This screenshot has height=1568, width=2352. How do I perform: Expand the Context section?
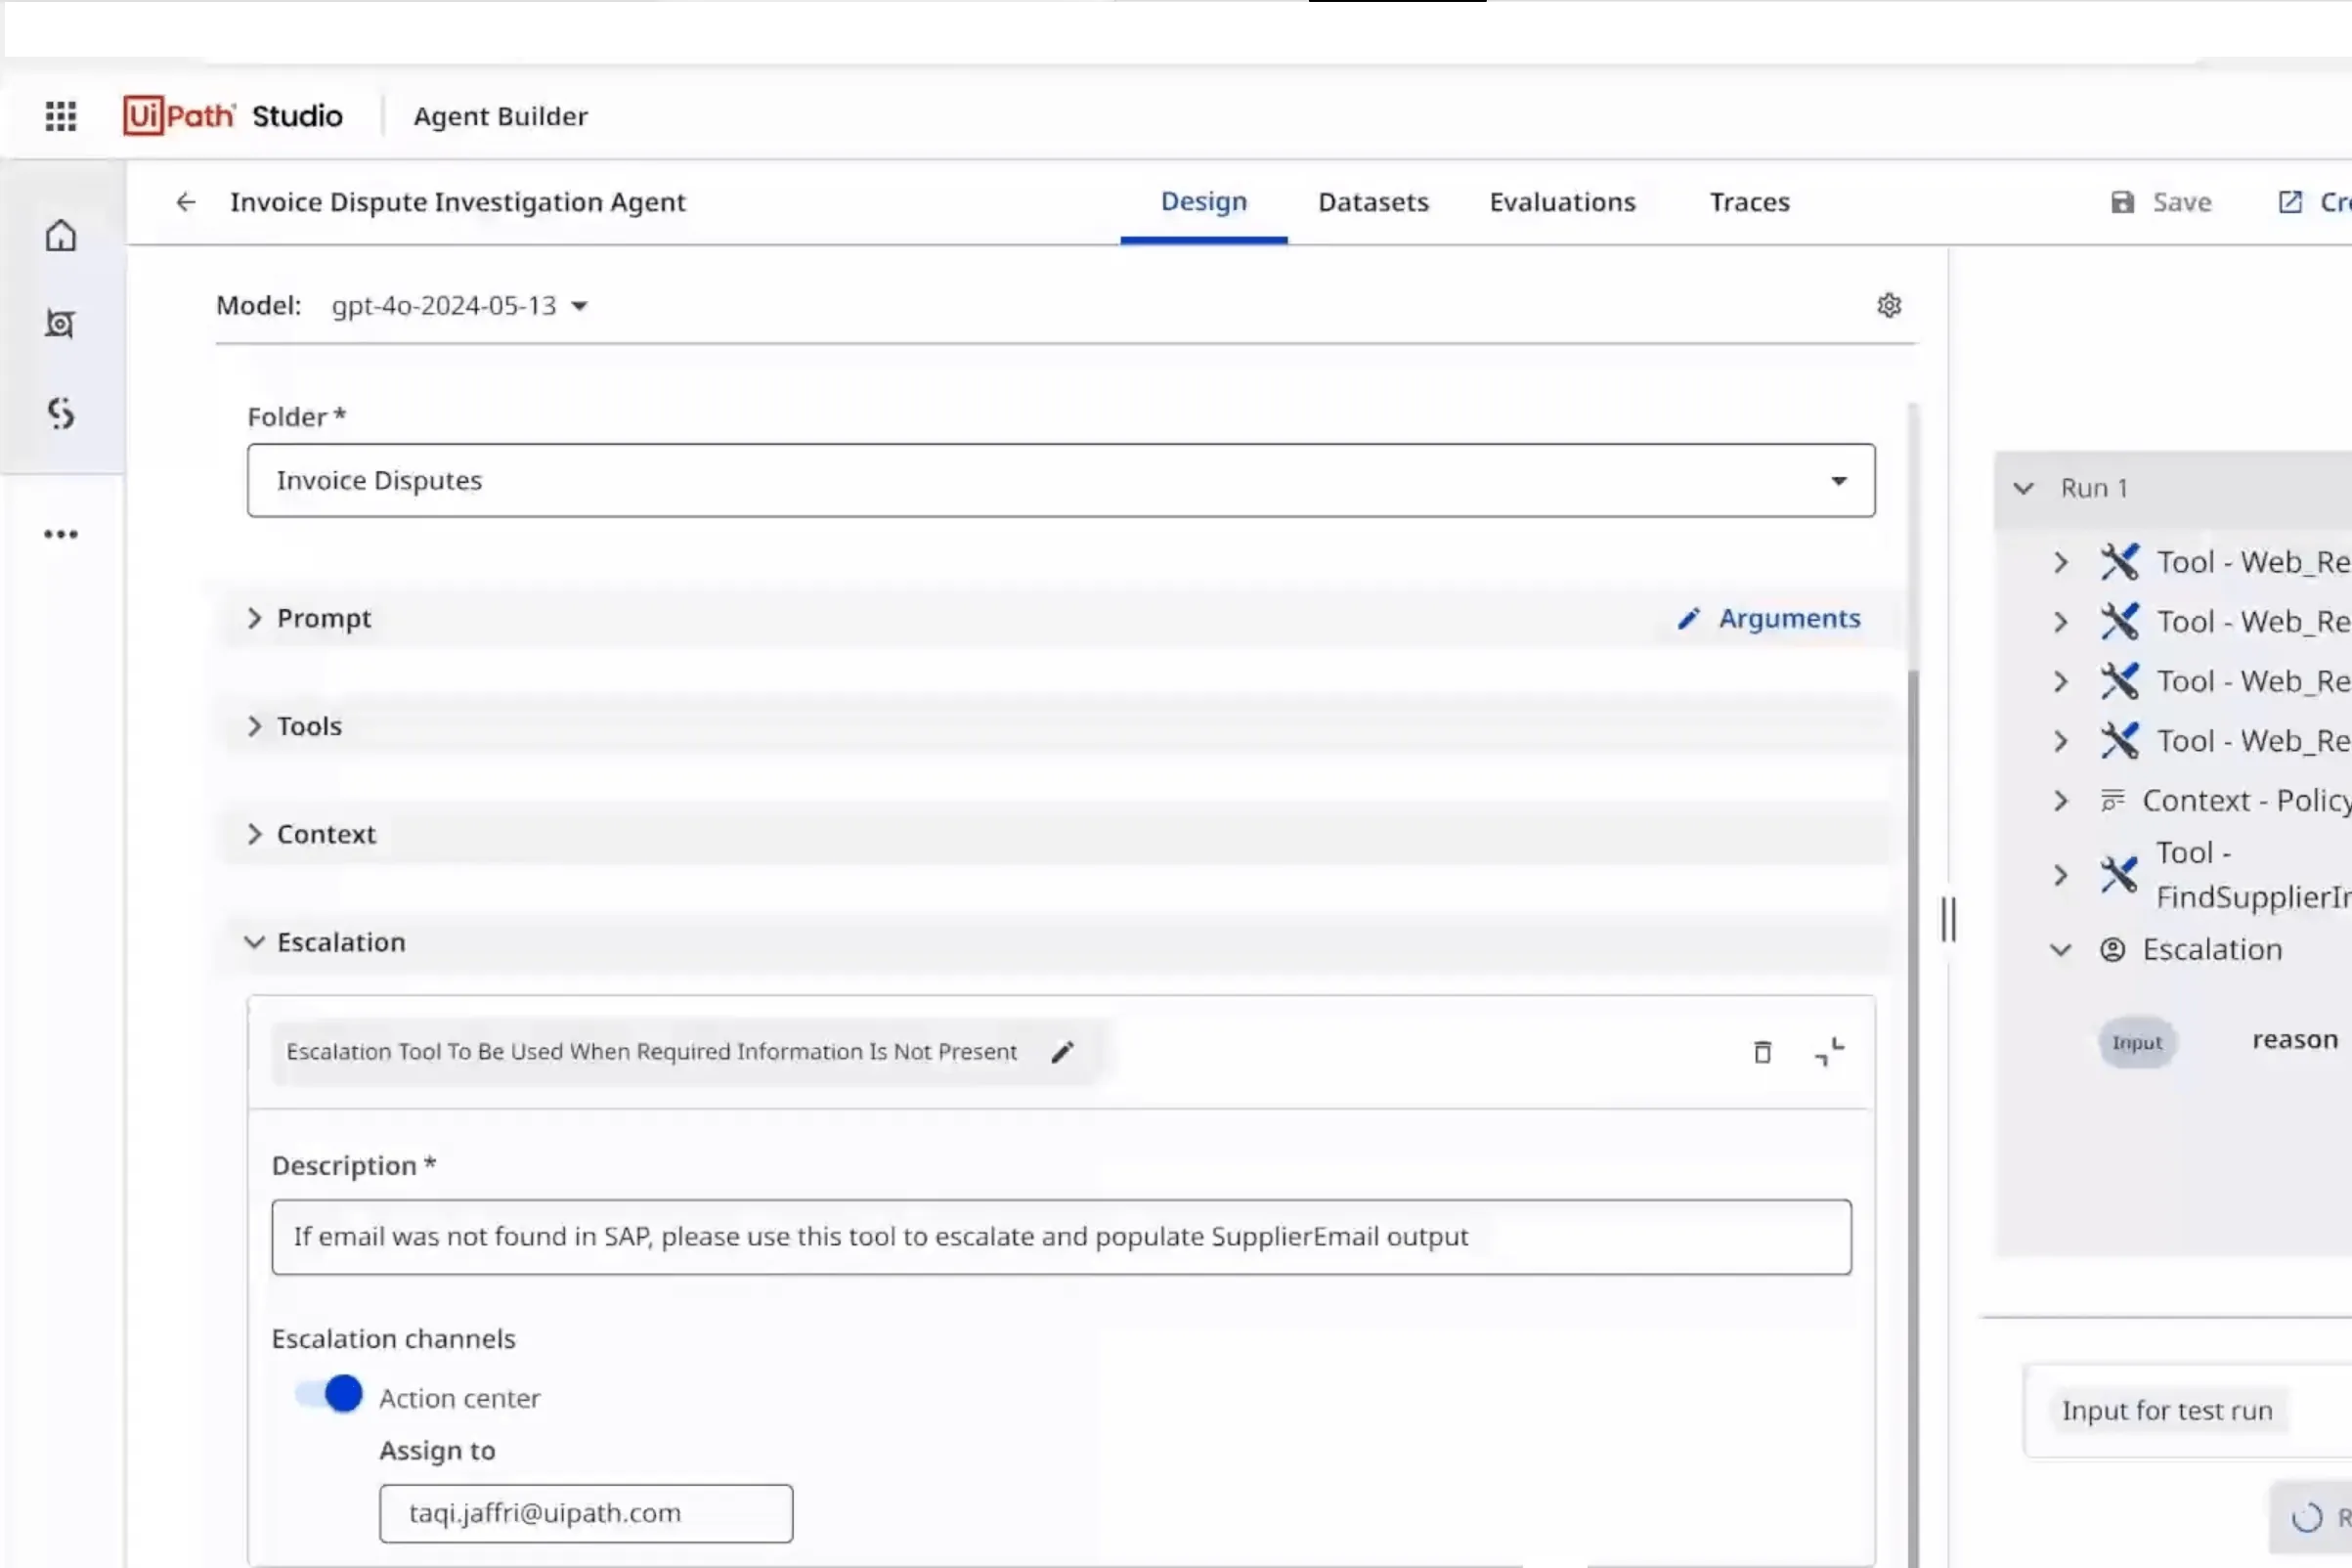pos(254,835)
